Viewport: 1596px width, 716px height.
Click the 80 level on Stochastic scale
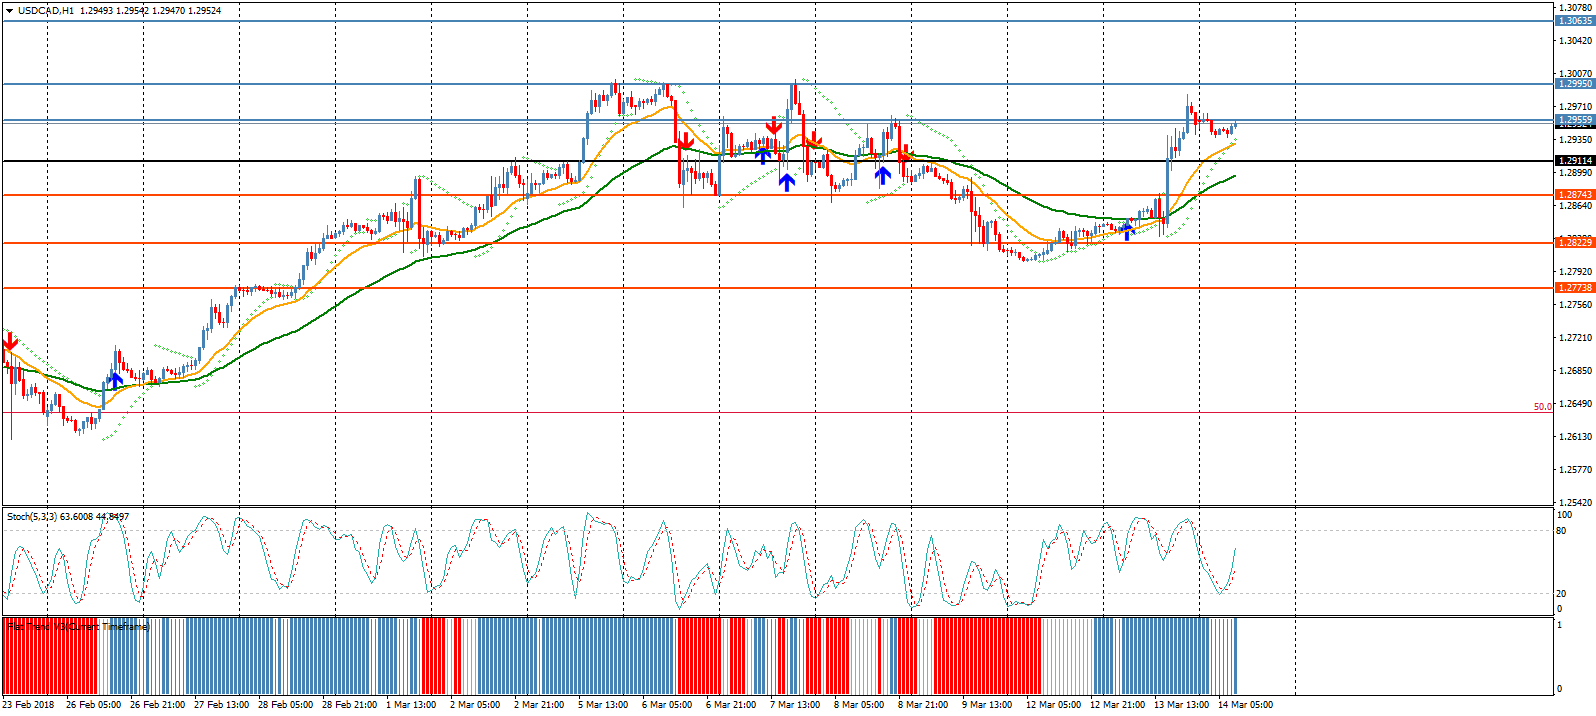(1561, 531)
